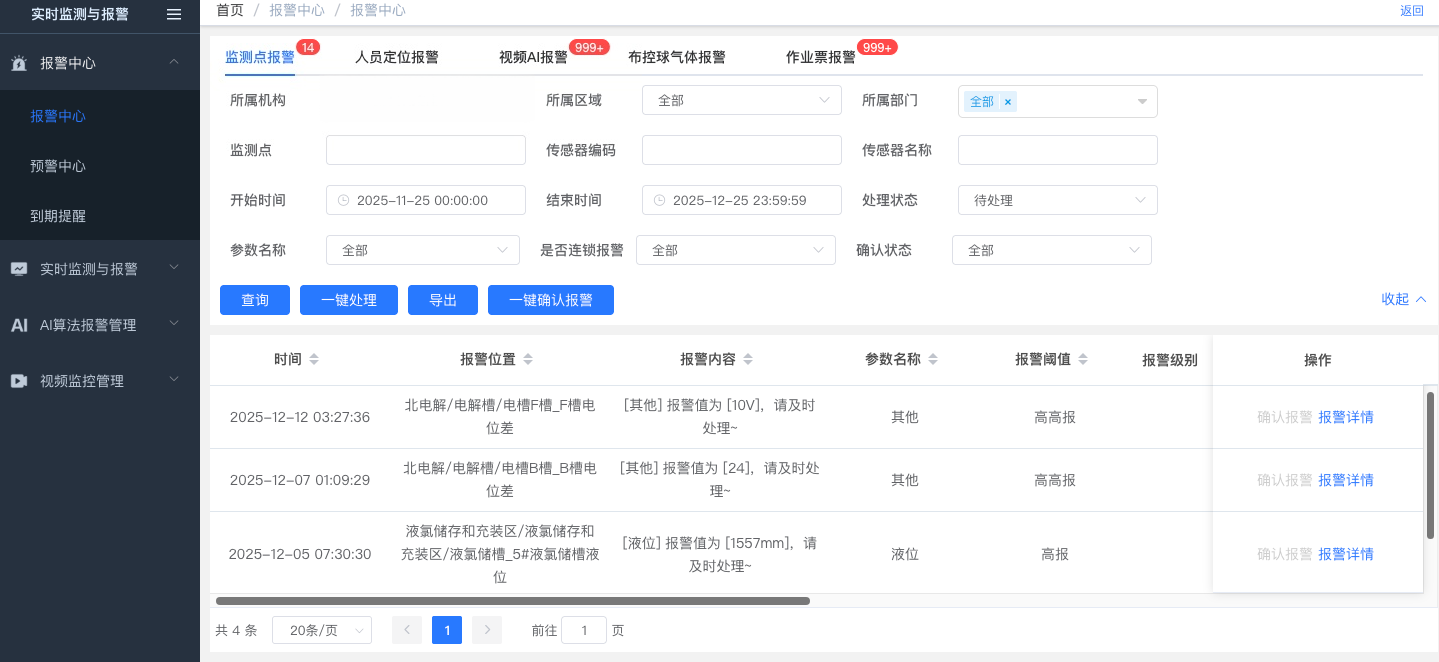
Task: Toggle the hamburger sidebar collapse icon
Action: [174, 14]
